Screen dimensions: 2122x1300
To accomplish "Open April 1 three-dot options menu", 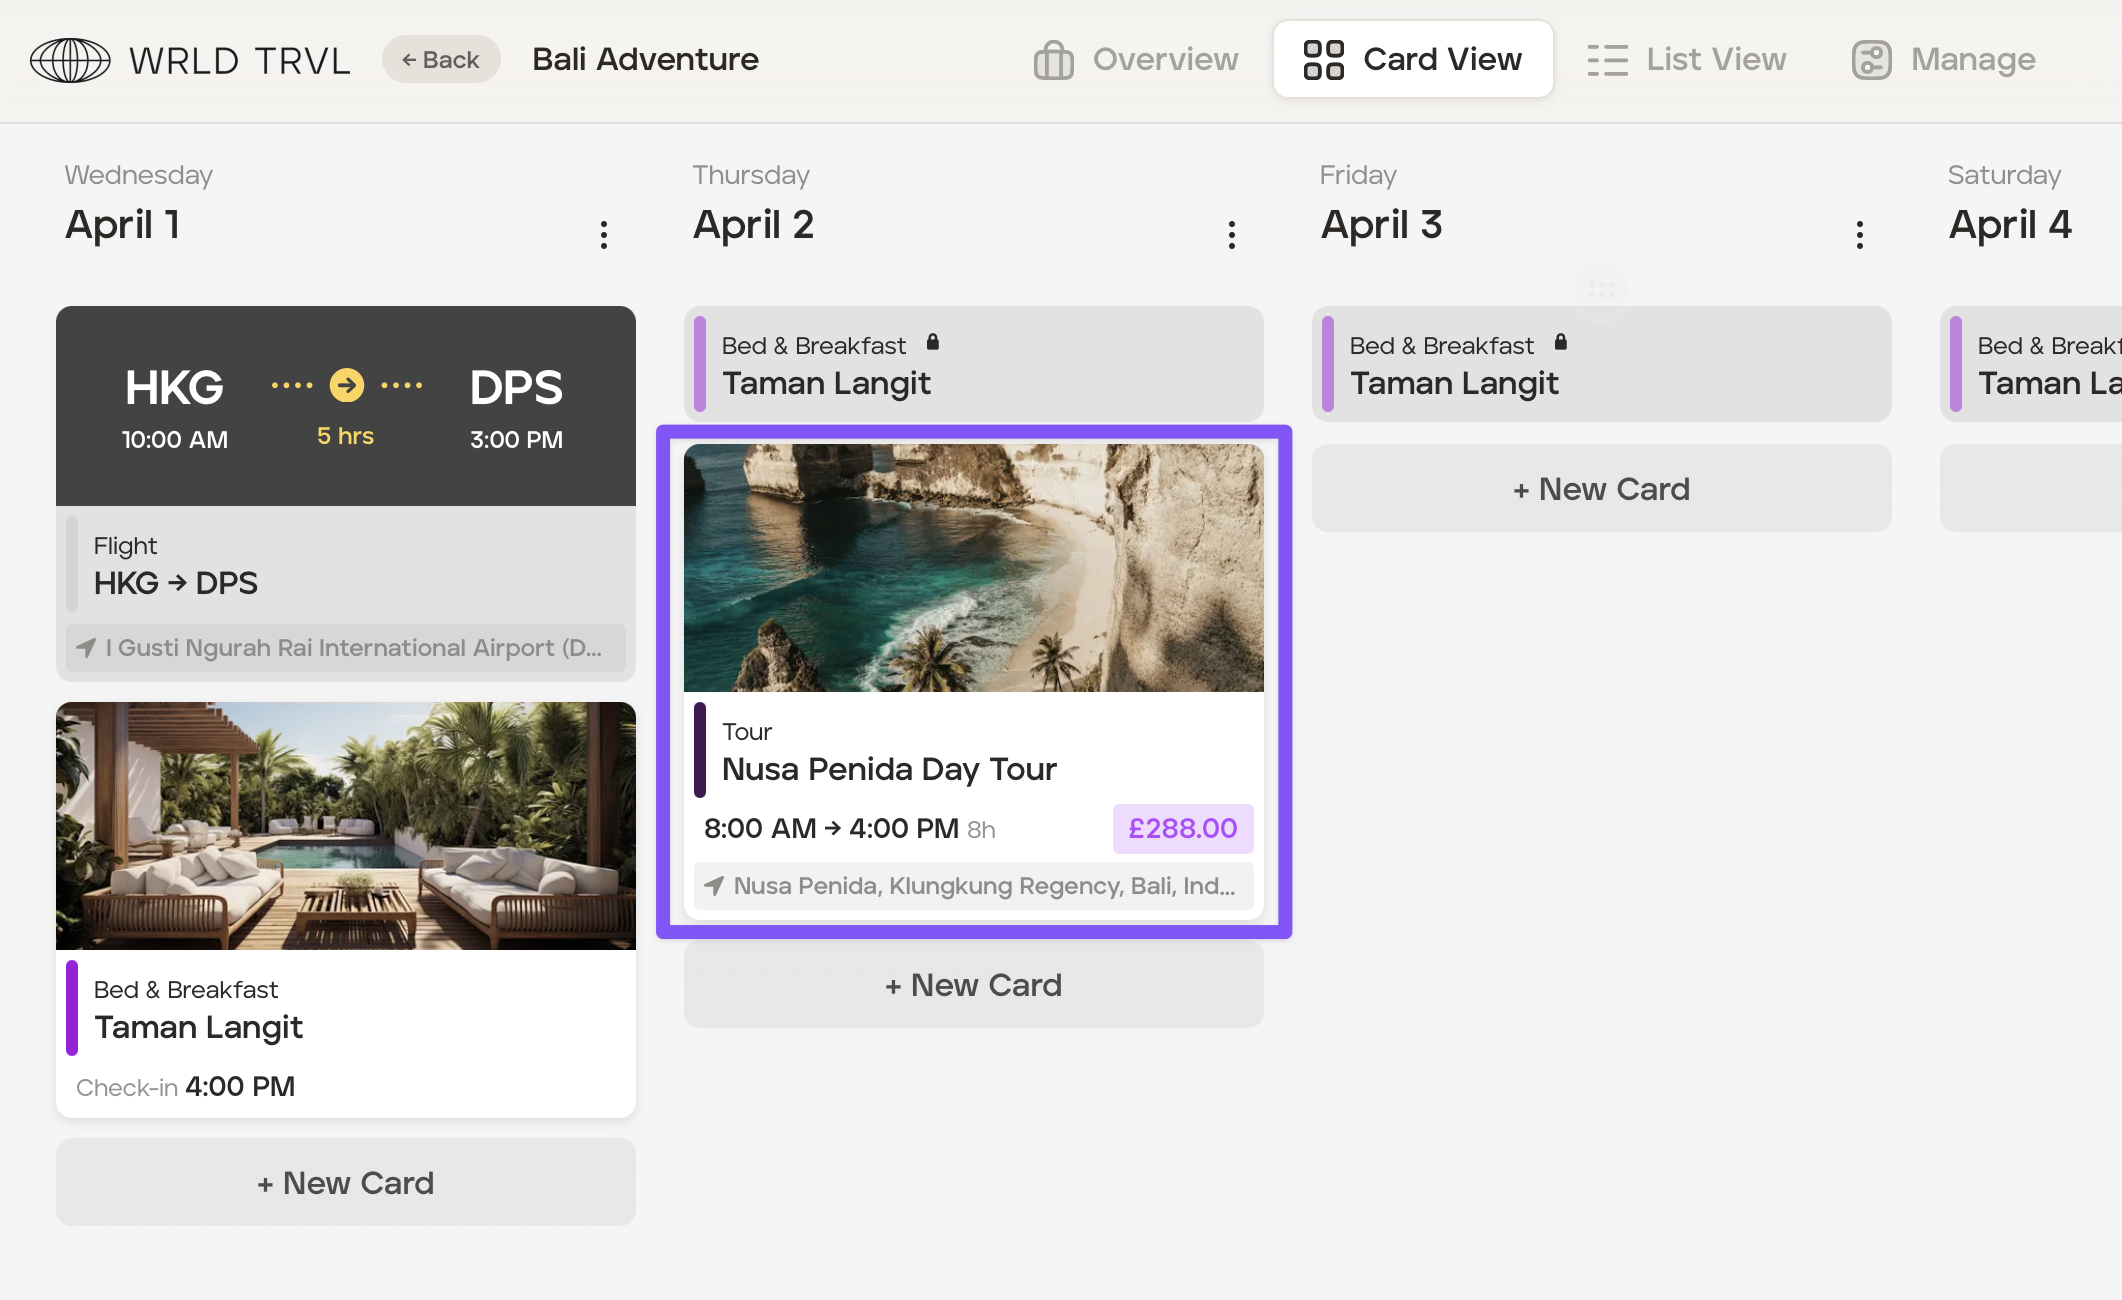I will tap(604, 235).
